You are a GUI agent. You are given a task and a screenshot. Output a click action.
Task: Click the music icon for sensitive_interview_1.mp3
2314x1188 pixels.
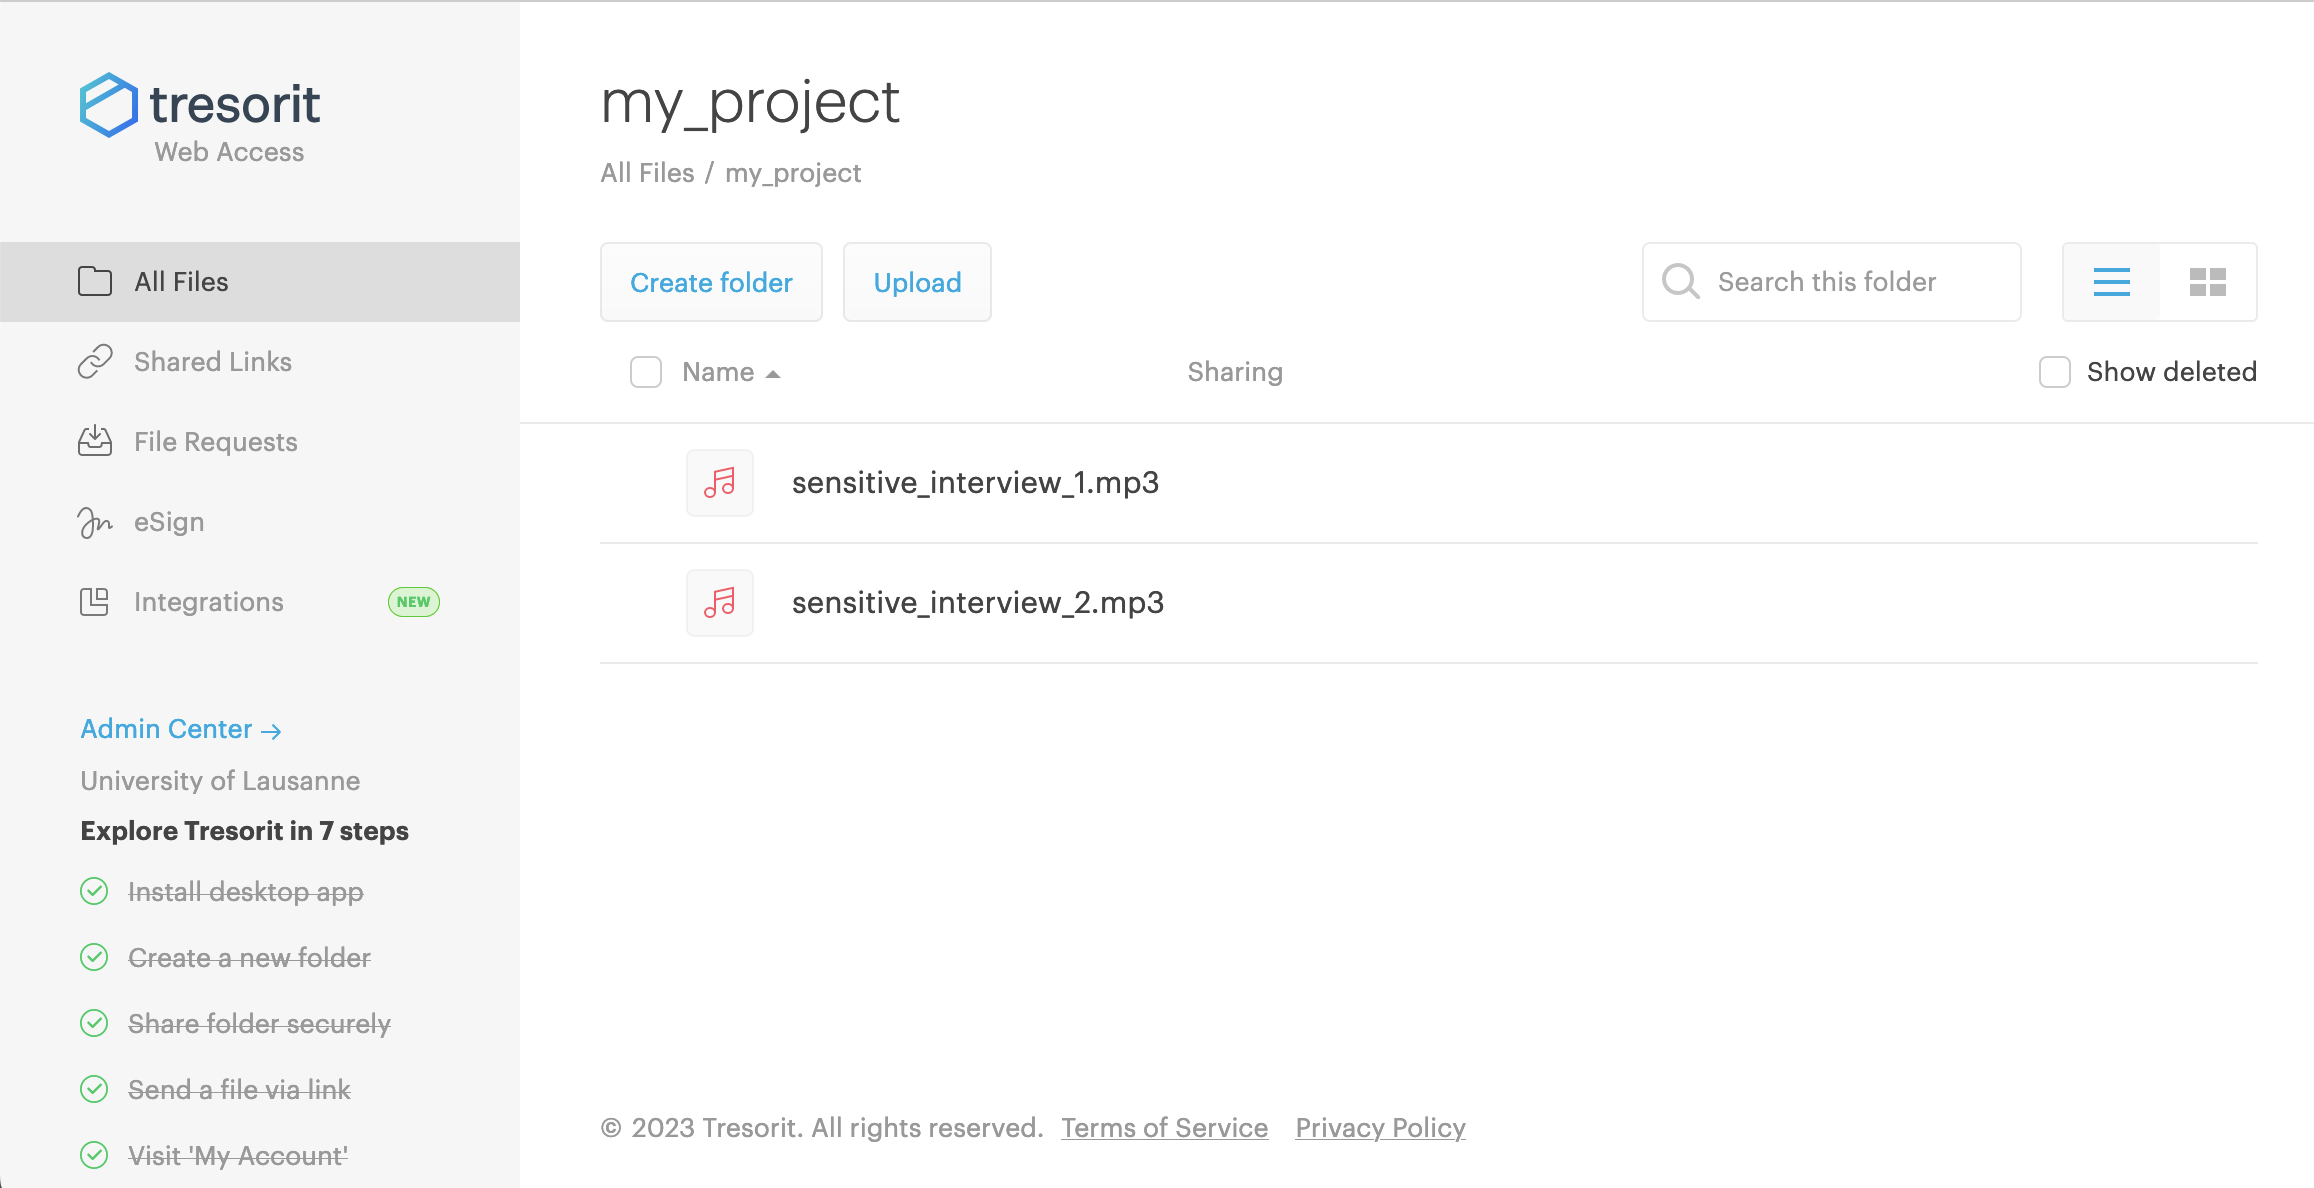pos(719,483)
